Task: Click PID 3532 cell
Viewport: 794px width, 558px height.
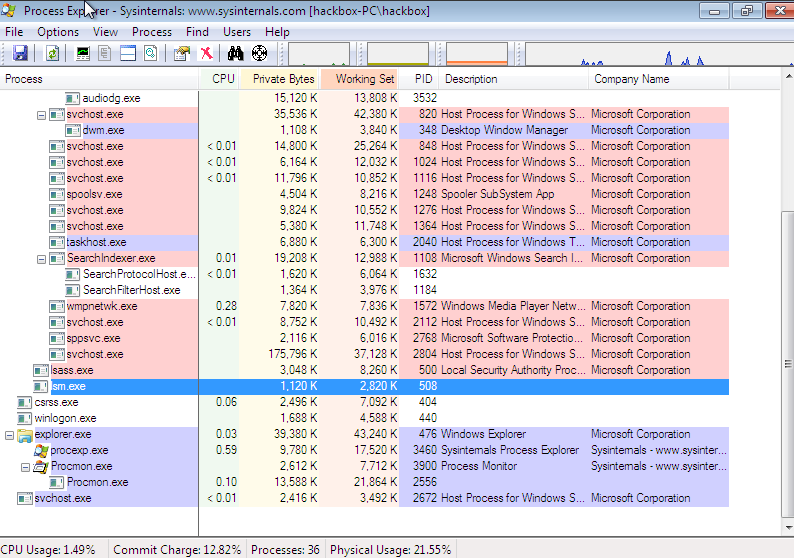Action: [425, 98]
